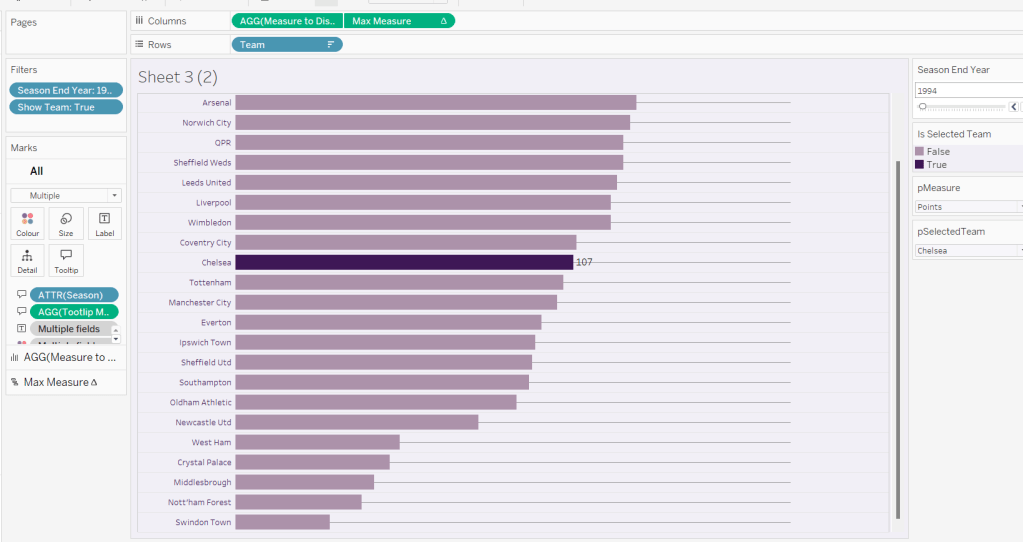Open the Tooltip marks card button

66,260
